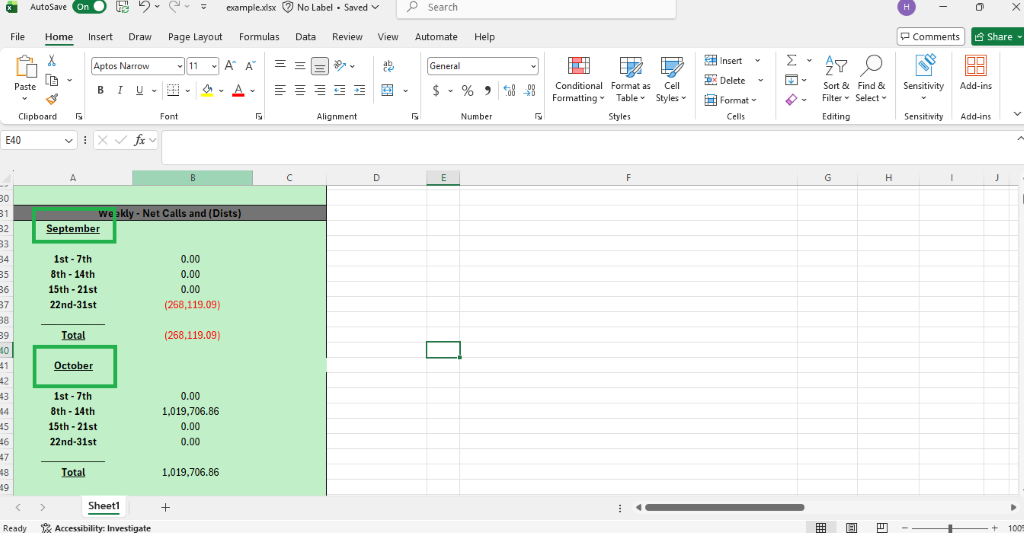The height and width of the screenshot is (533, 1024).
Task: Open Find & Select menu
Action: (x=871, y=79)
